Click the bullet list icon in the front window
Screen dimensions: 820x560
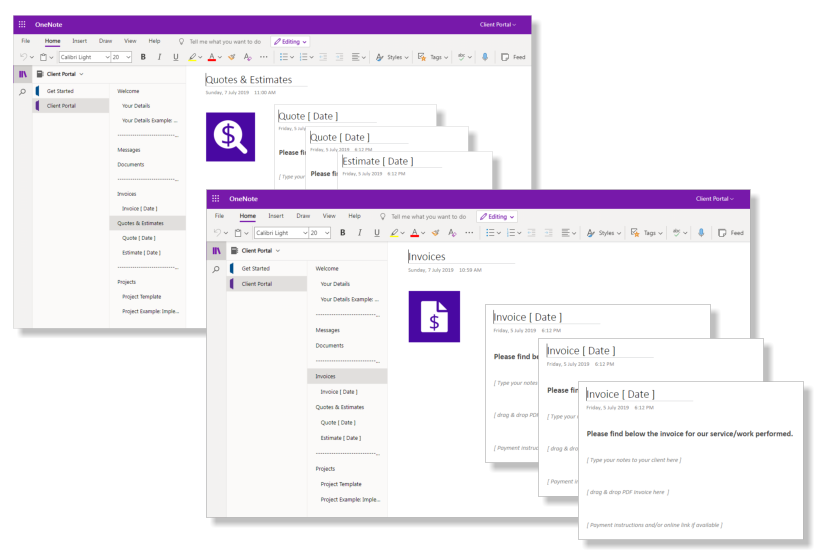coord(490,233)
